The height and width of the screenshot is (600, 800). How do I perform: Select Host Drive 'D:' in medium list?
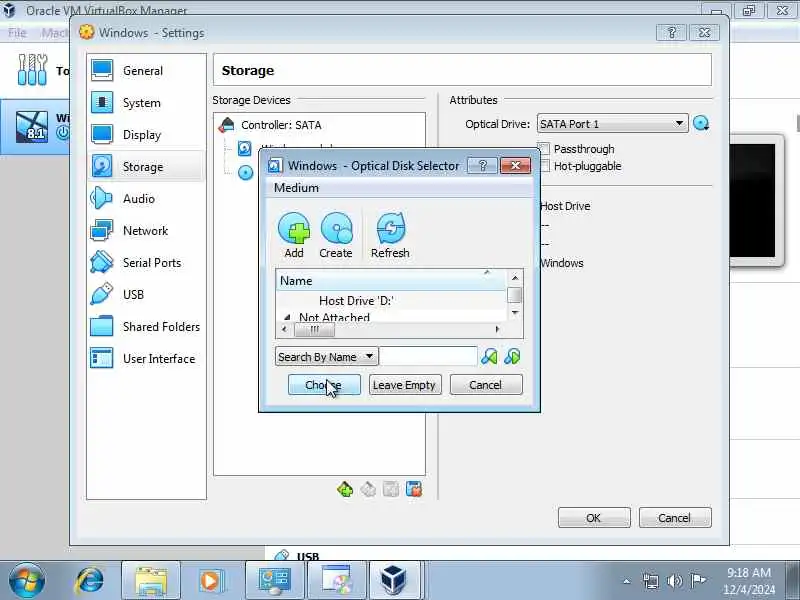point(356,301)
